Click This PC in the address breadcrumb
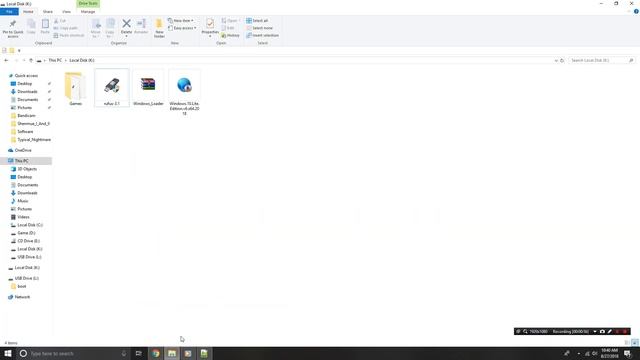The image size is (640, 360). 55,60
